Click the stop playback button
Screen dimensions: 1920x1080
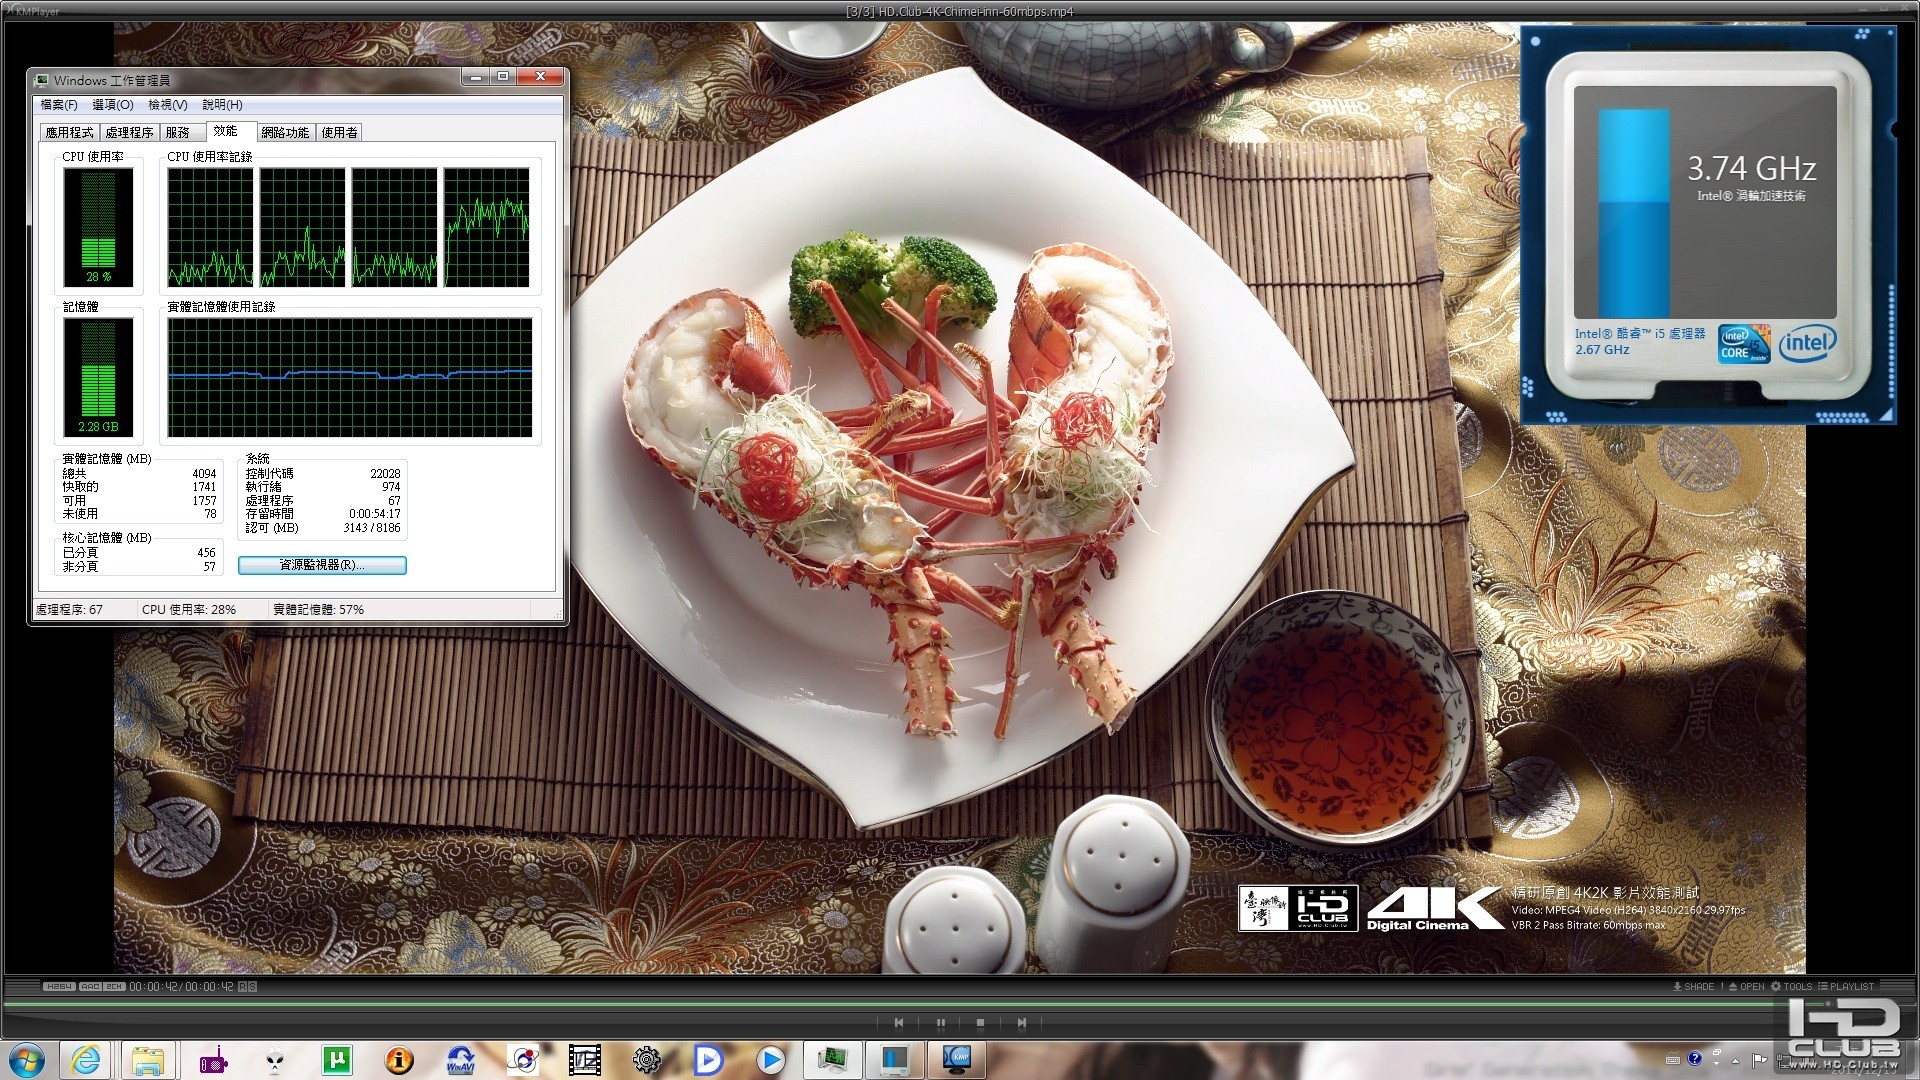coord(980,1023)
